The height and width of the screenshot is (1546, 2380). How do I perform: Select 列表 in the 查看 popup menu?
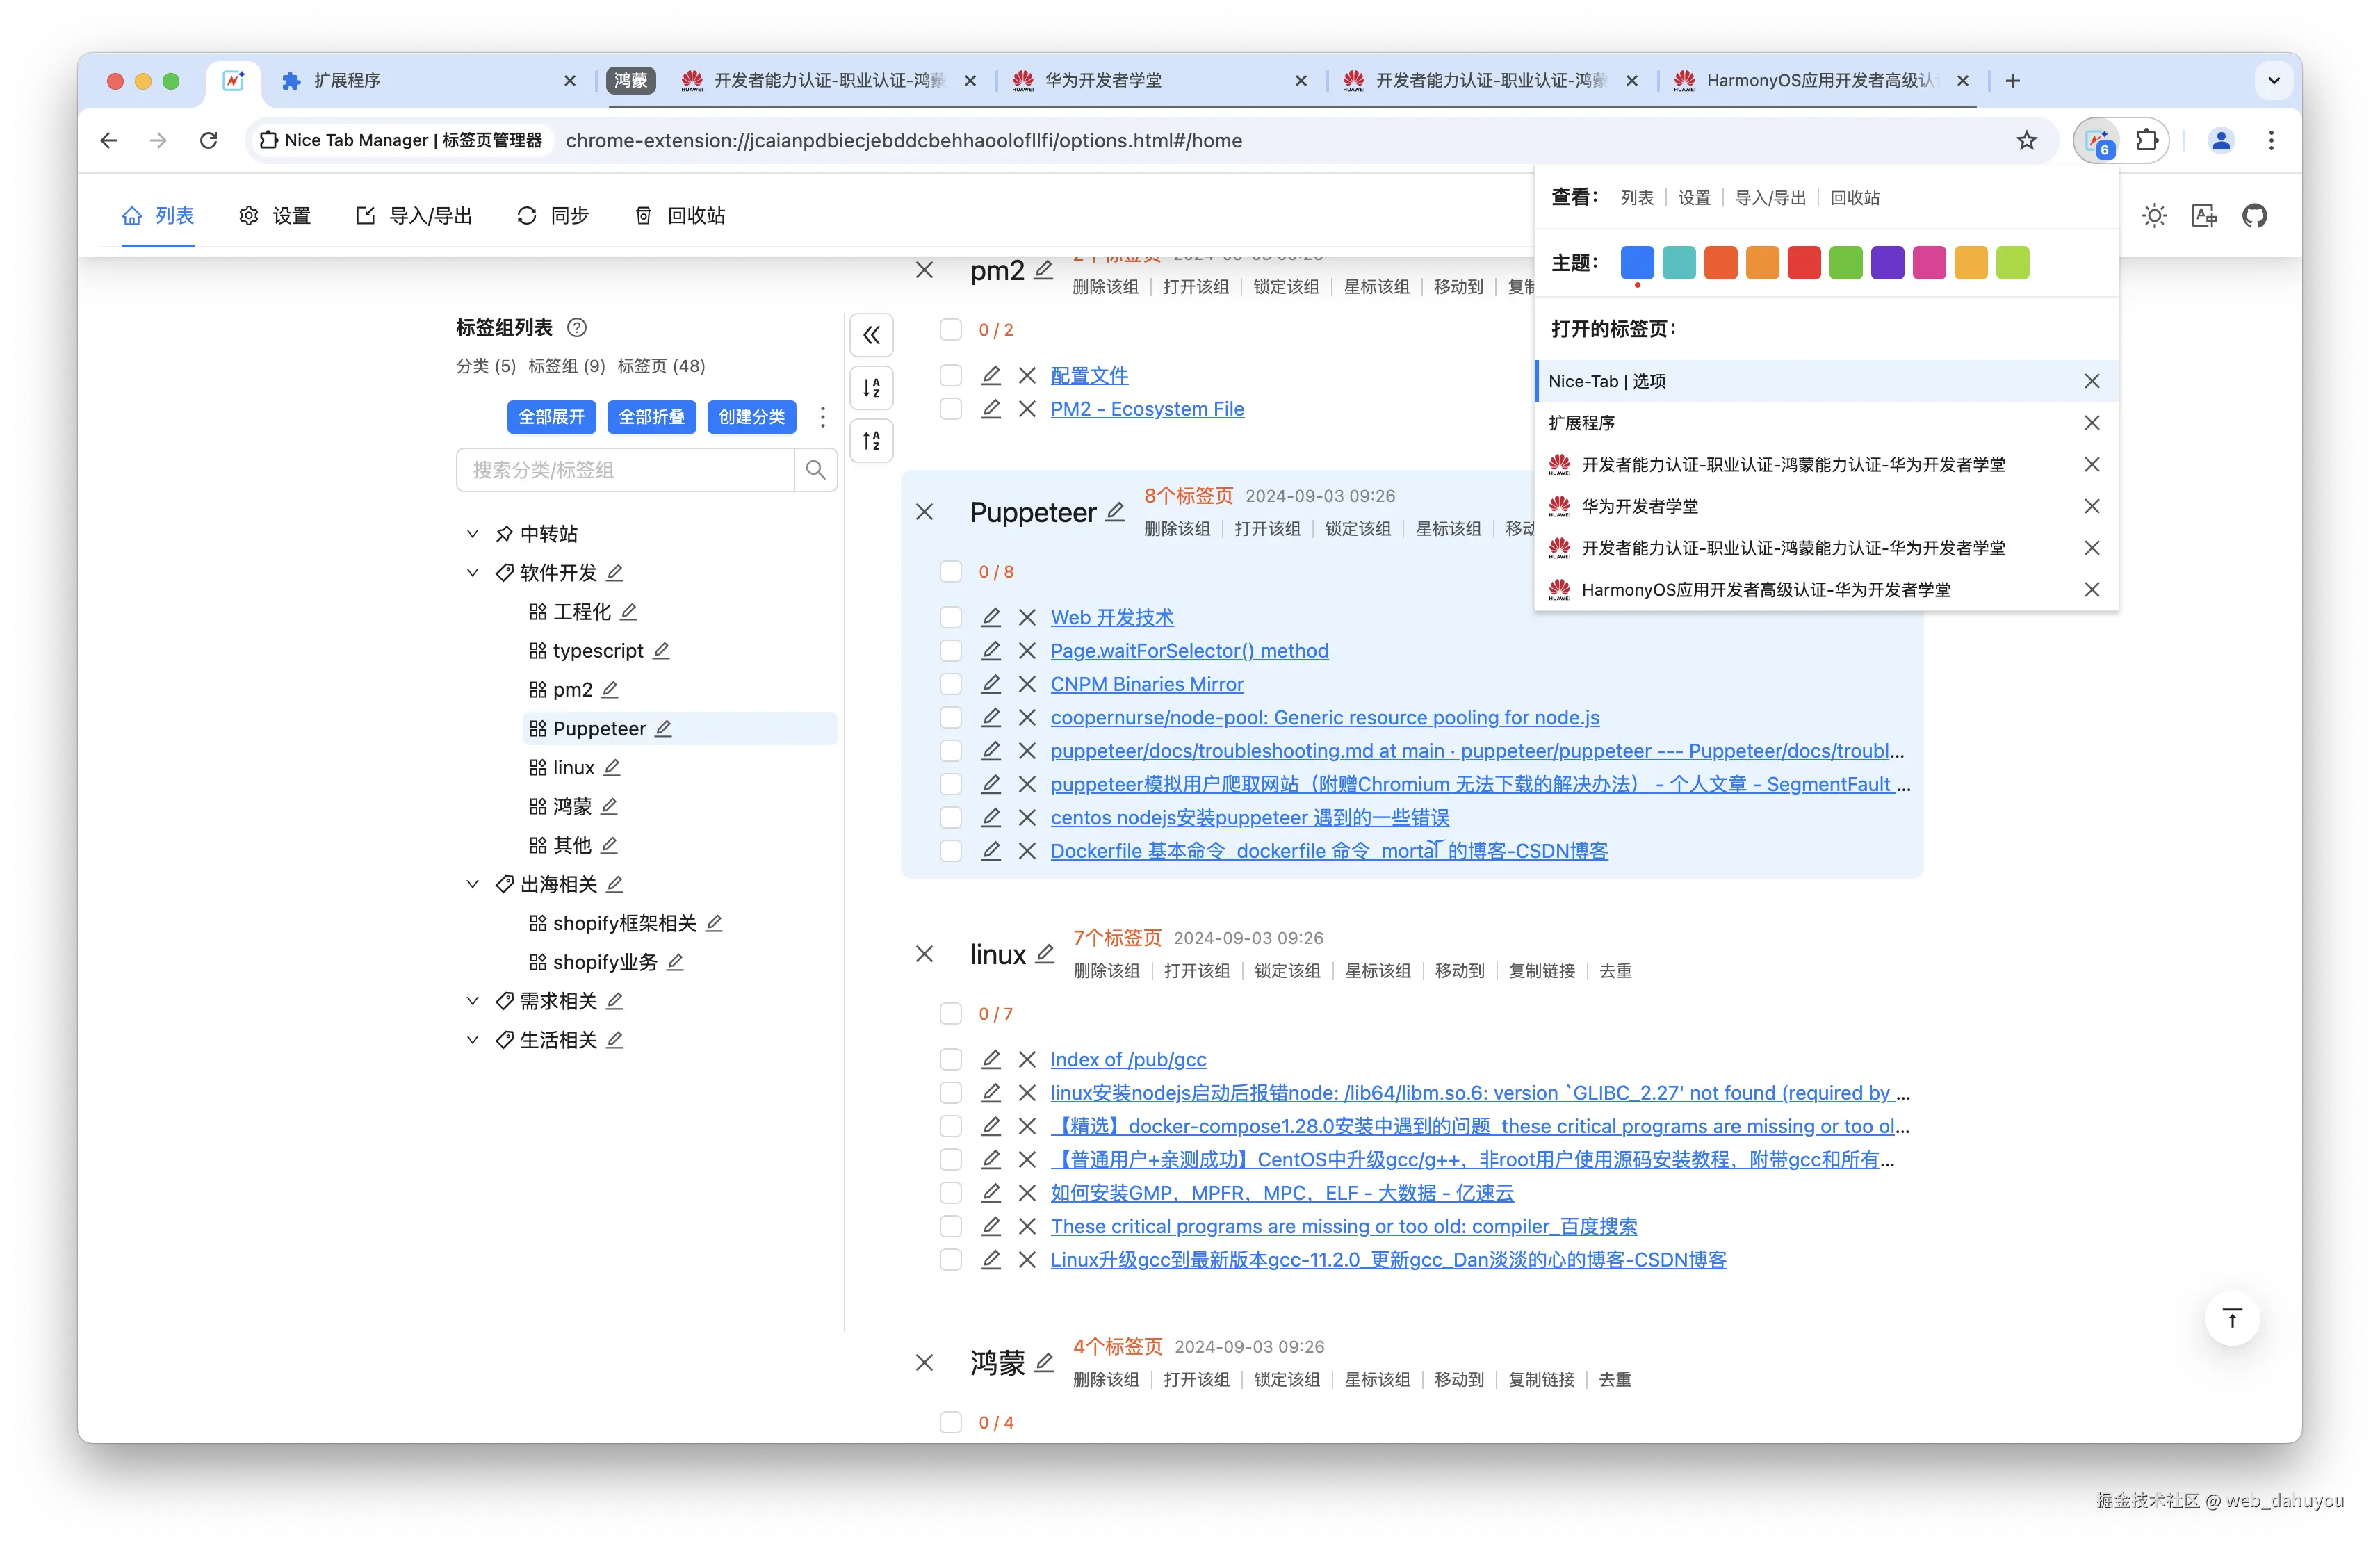coord(1636,197)
